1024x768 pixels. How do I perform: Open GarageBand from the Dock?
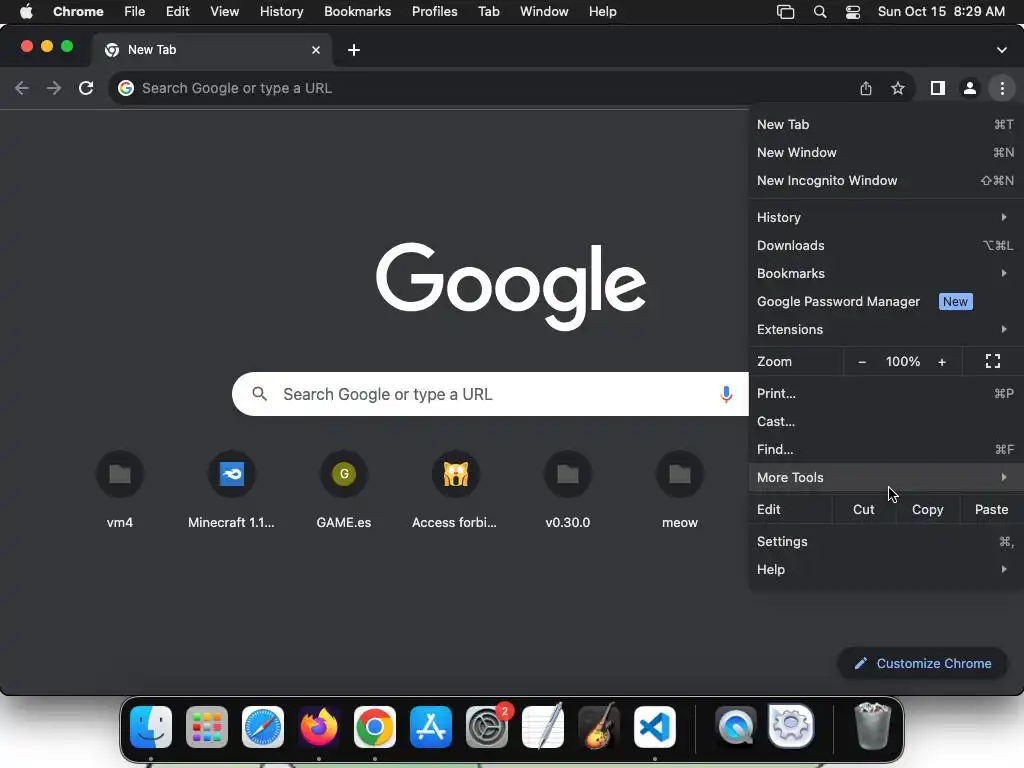pos(599,727)
